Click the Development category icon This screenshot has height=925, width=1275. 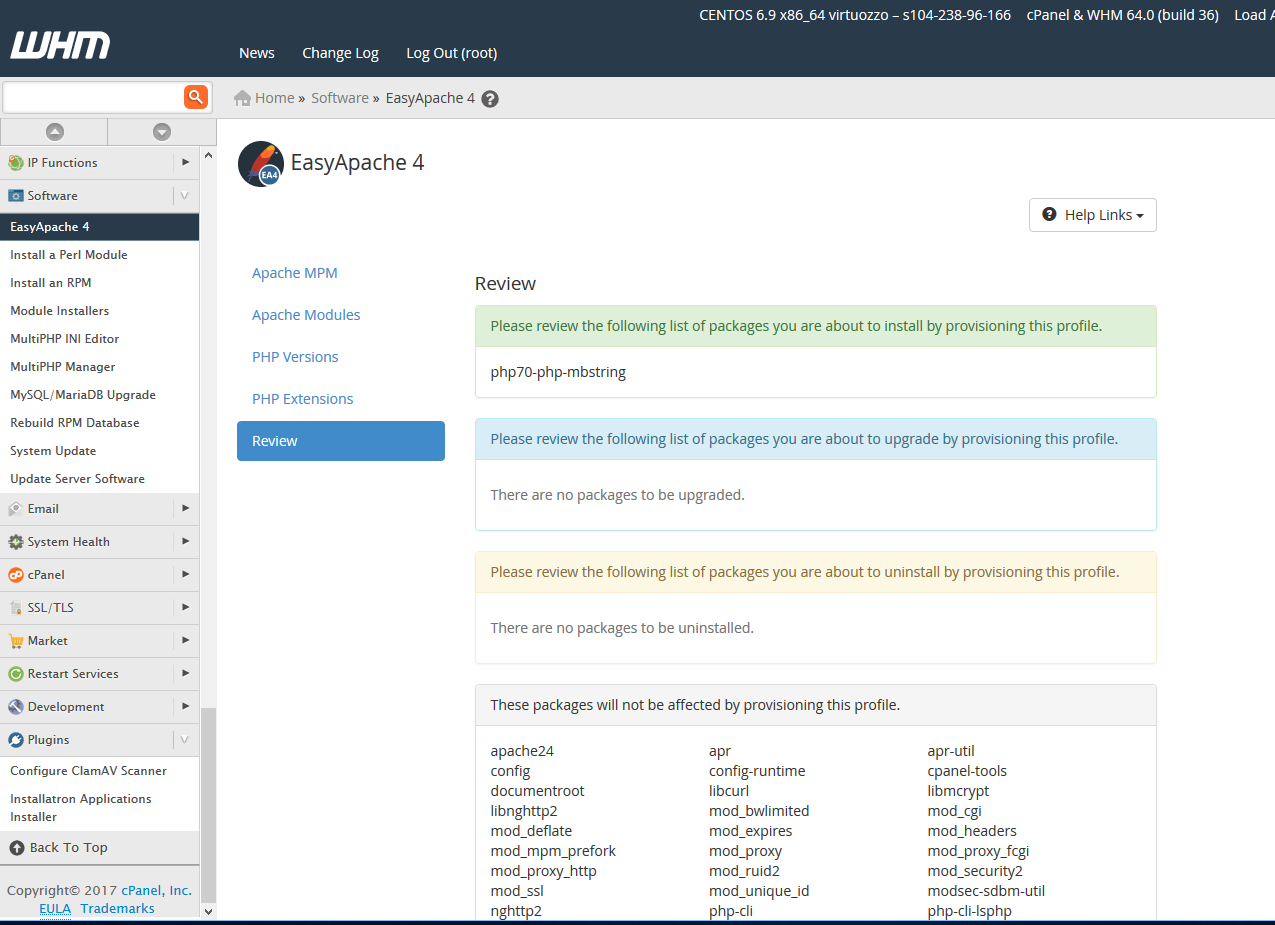(x=15, y=707)
